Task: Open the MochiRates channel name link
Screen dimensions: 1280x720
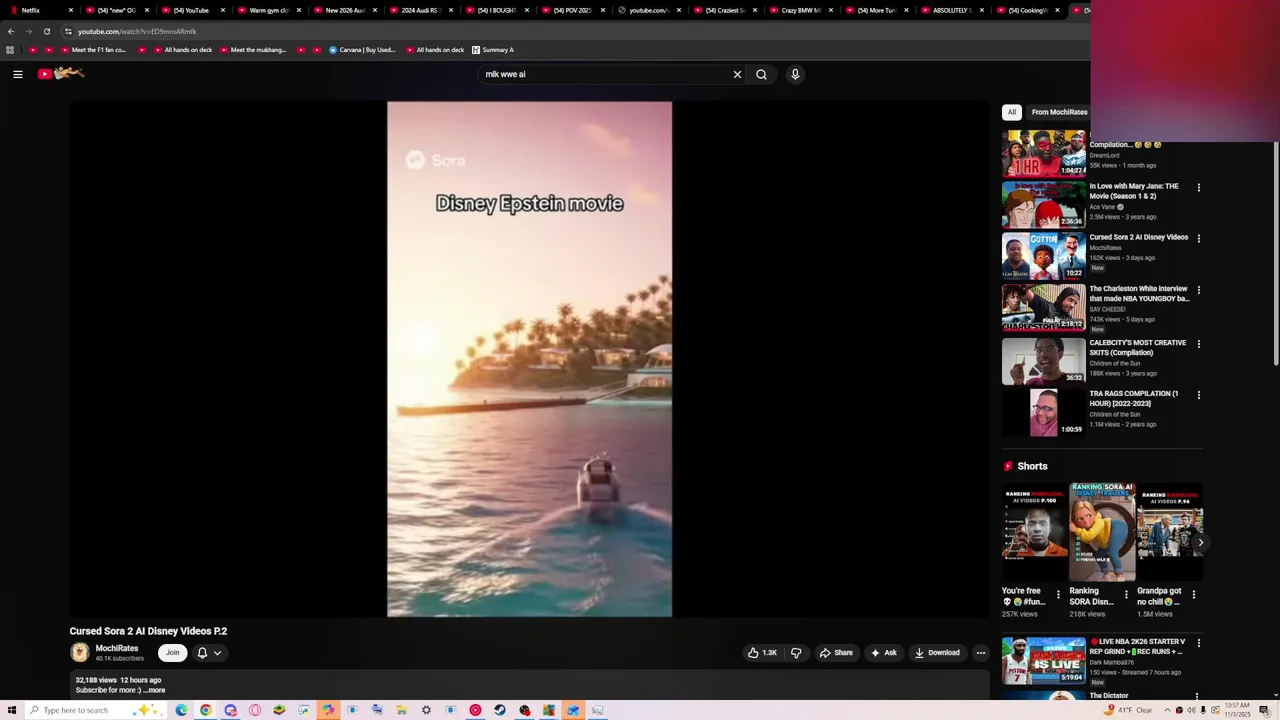Action: pos(117,648)
